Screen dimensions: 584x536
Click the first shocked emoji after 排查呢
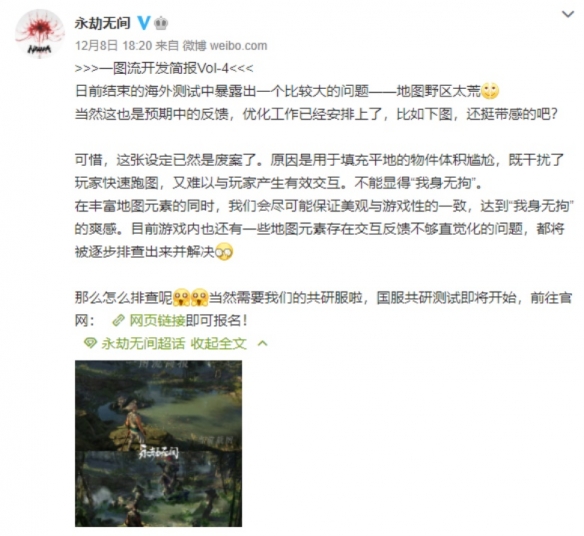pyautogui.click(x=181, y=298)
